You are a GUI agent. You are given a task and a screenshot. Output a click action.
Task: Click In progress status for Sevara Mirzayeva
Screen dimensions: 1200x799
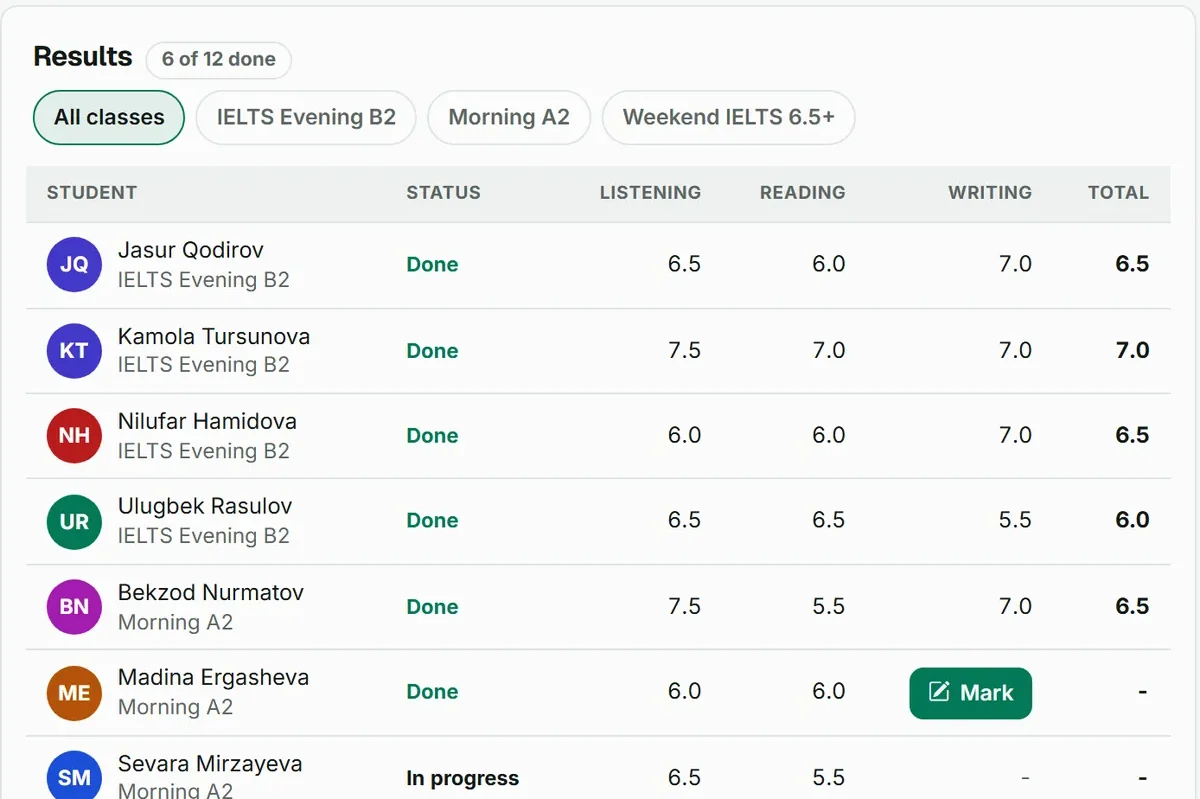click(x=463, y=778)
